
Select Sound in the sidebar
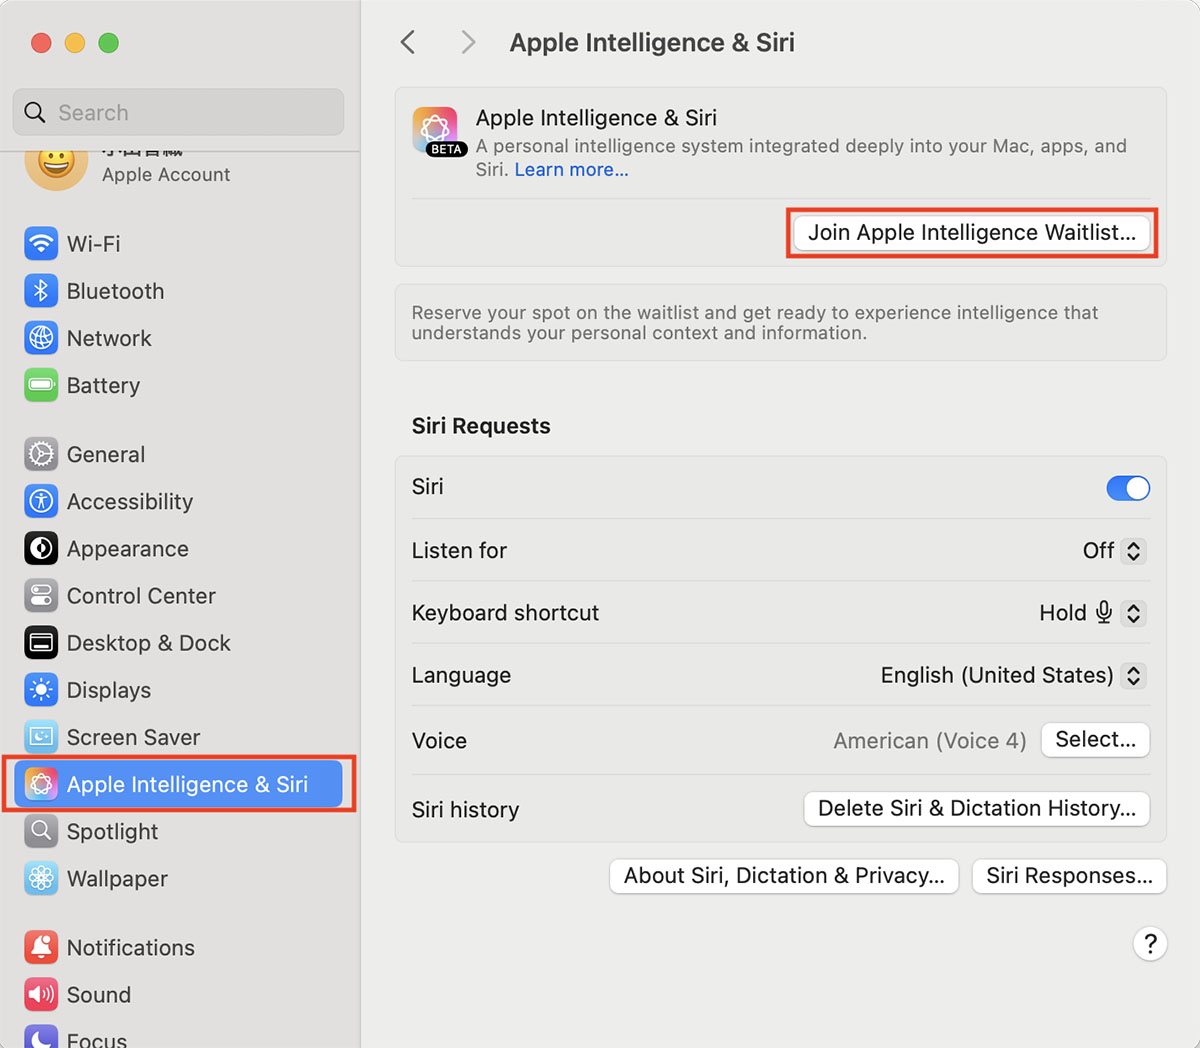tap(180, 994)
